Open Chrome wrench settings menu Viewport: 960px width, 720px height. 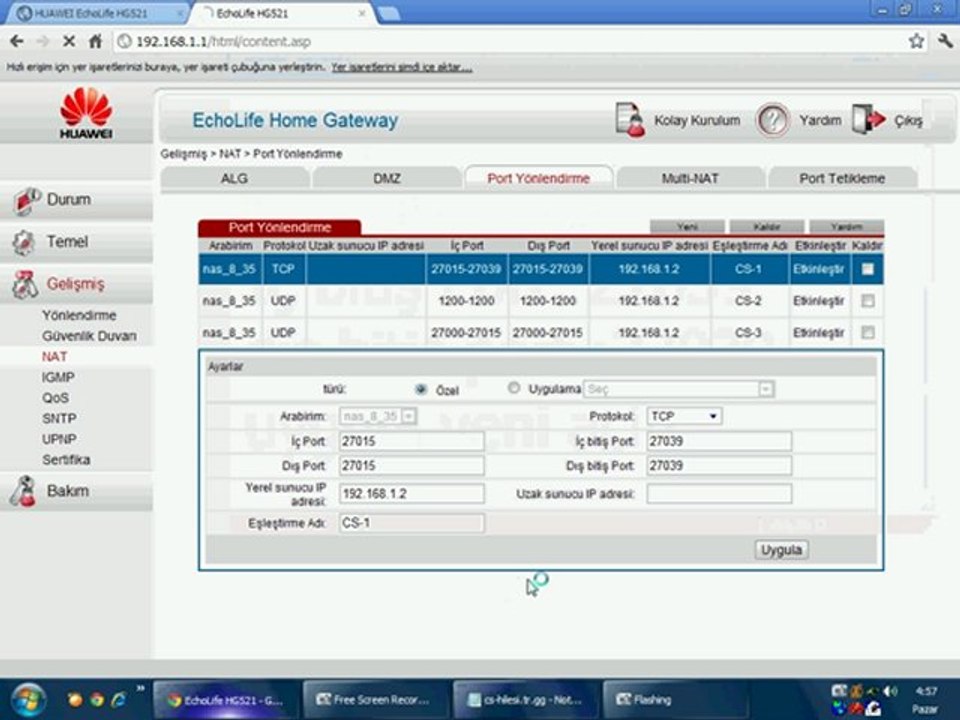pos(945,41)
